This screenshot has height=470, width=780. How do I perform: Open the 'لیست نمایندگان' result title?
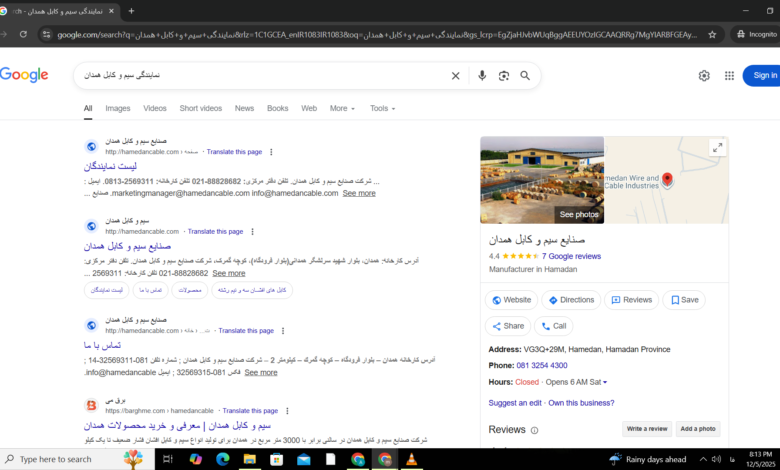pyautogui.click(x=110, y=166)
